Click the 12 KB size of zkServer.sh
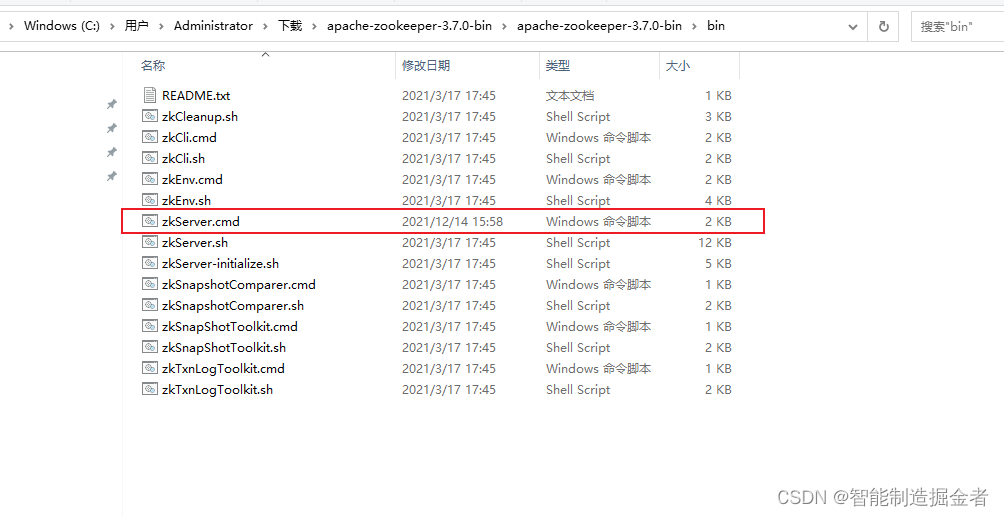The height and width of the screenshot is (516, 1004). coord(715,243)
